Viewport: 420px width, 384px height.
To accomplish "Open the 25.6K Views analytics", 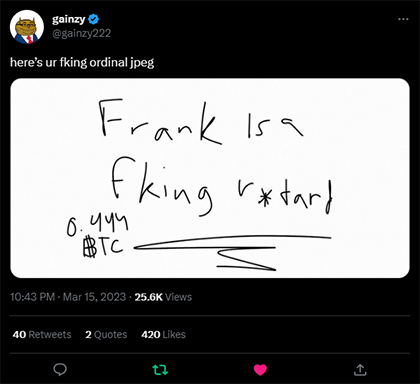I will [x=163, y=297].
